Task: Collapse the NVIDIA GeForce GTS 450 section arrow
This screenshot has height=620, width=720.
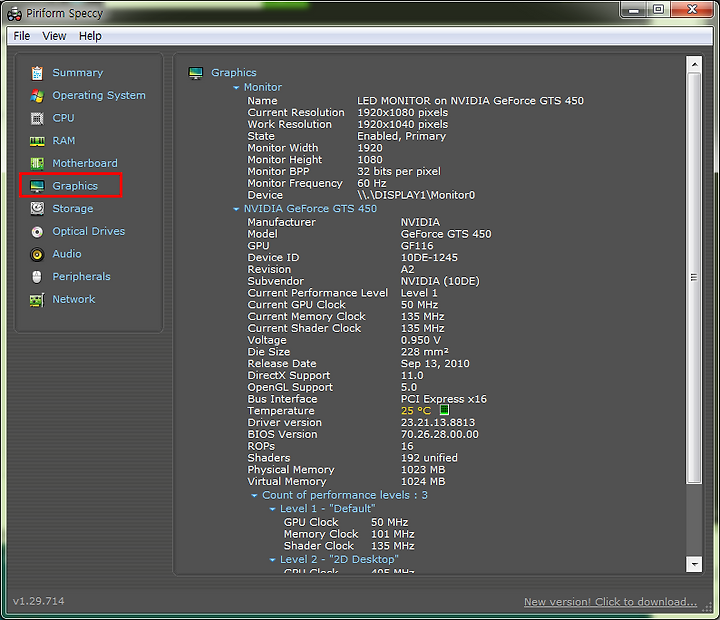Action: coord(236,209)
